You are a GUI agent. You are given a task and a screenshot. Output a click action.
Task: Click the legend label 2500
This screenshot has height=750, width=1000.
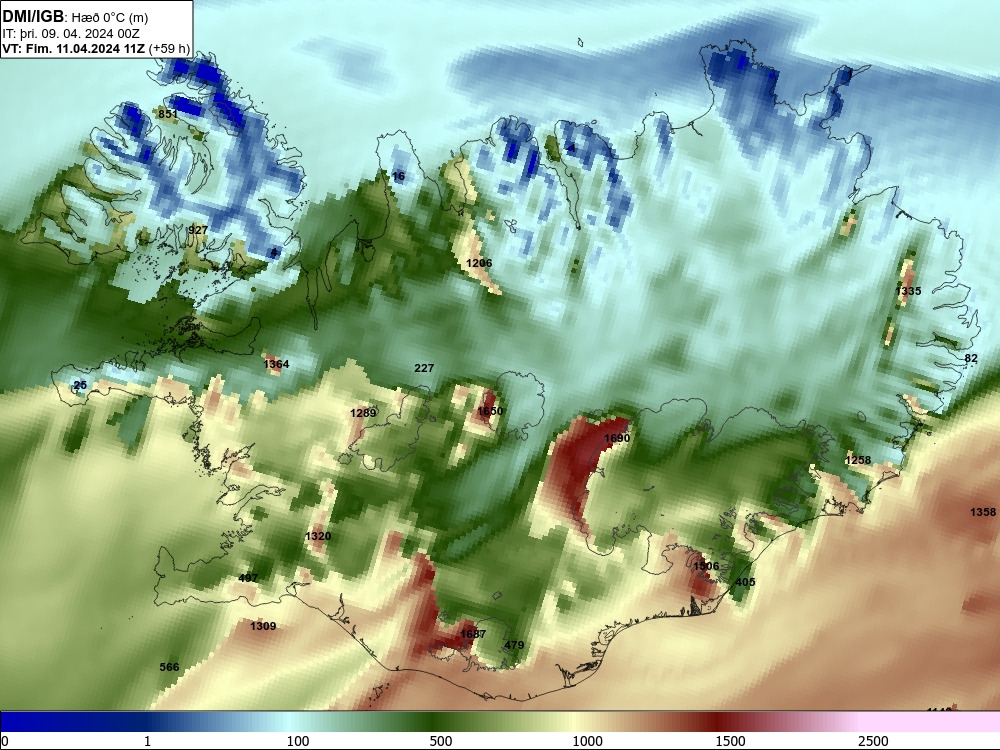tap(873, 741)
